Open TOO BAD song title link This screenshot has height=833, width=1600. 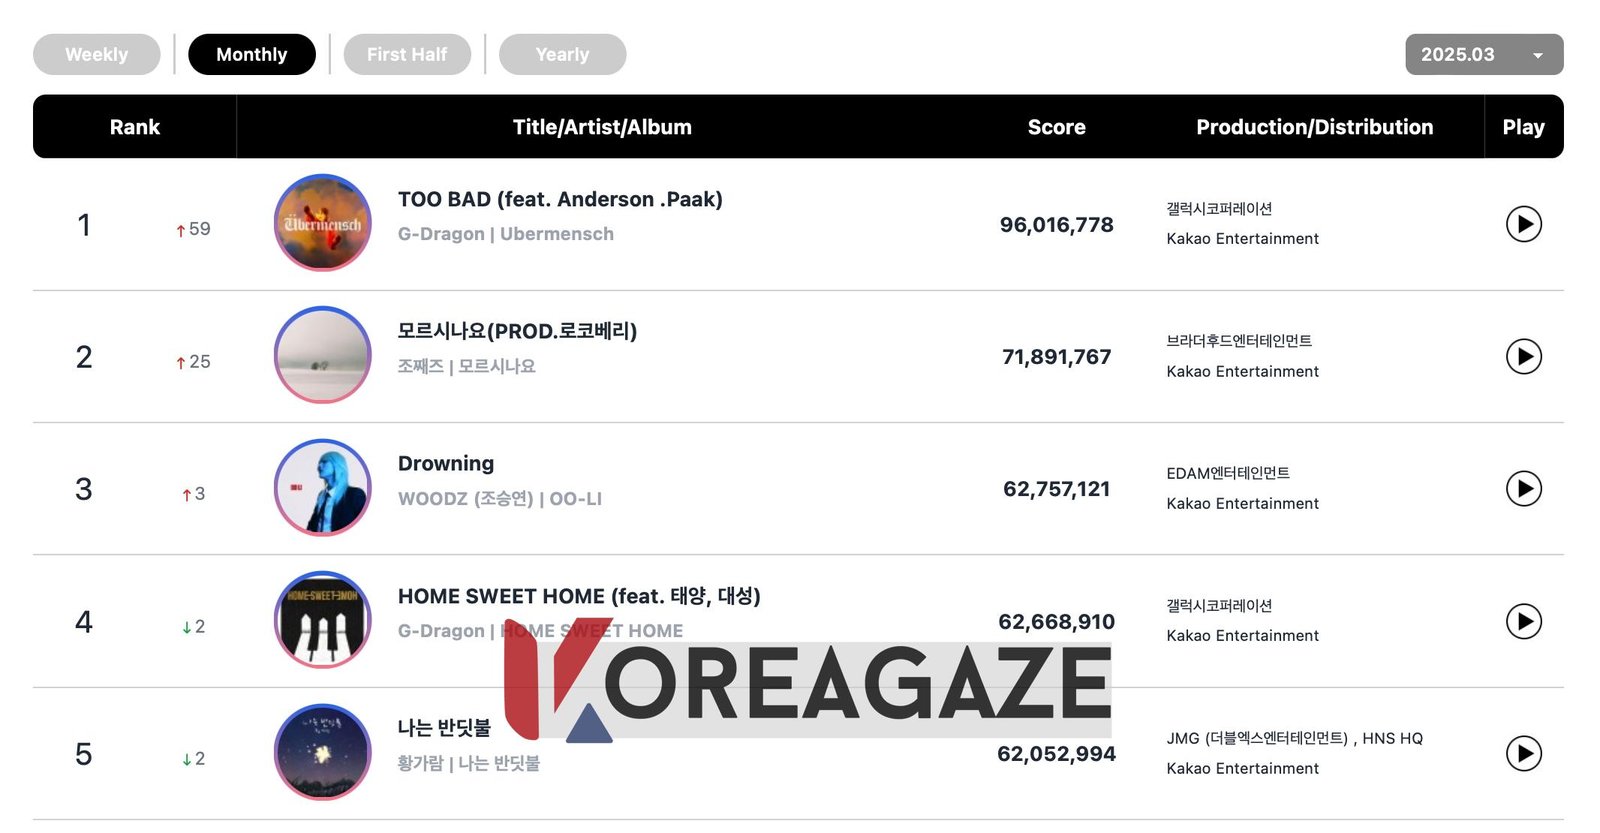(x=560, y=199)
